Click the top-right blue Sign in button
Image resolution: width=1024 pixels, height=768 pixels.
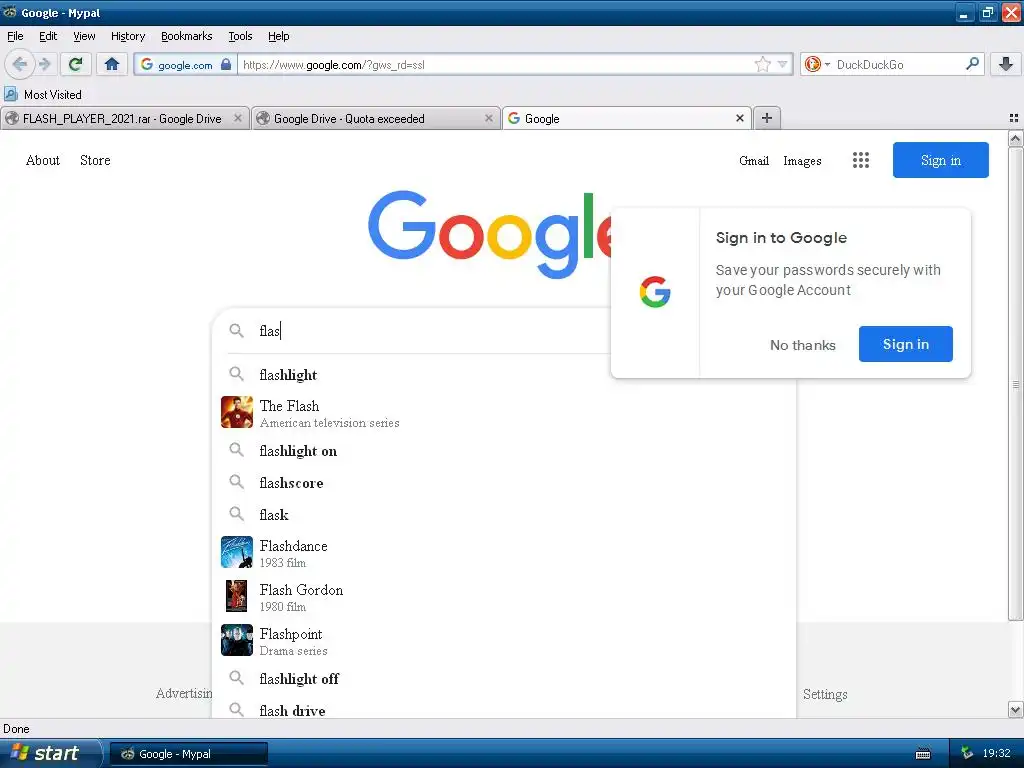pos(940,160)
